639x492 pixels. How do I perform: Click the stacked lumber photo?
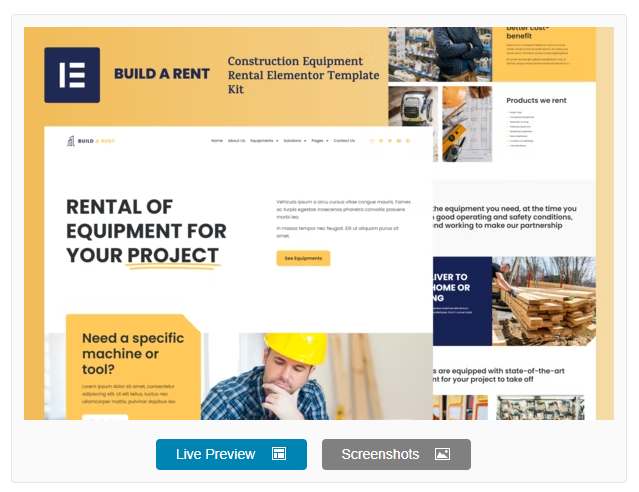coord(544,301)
